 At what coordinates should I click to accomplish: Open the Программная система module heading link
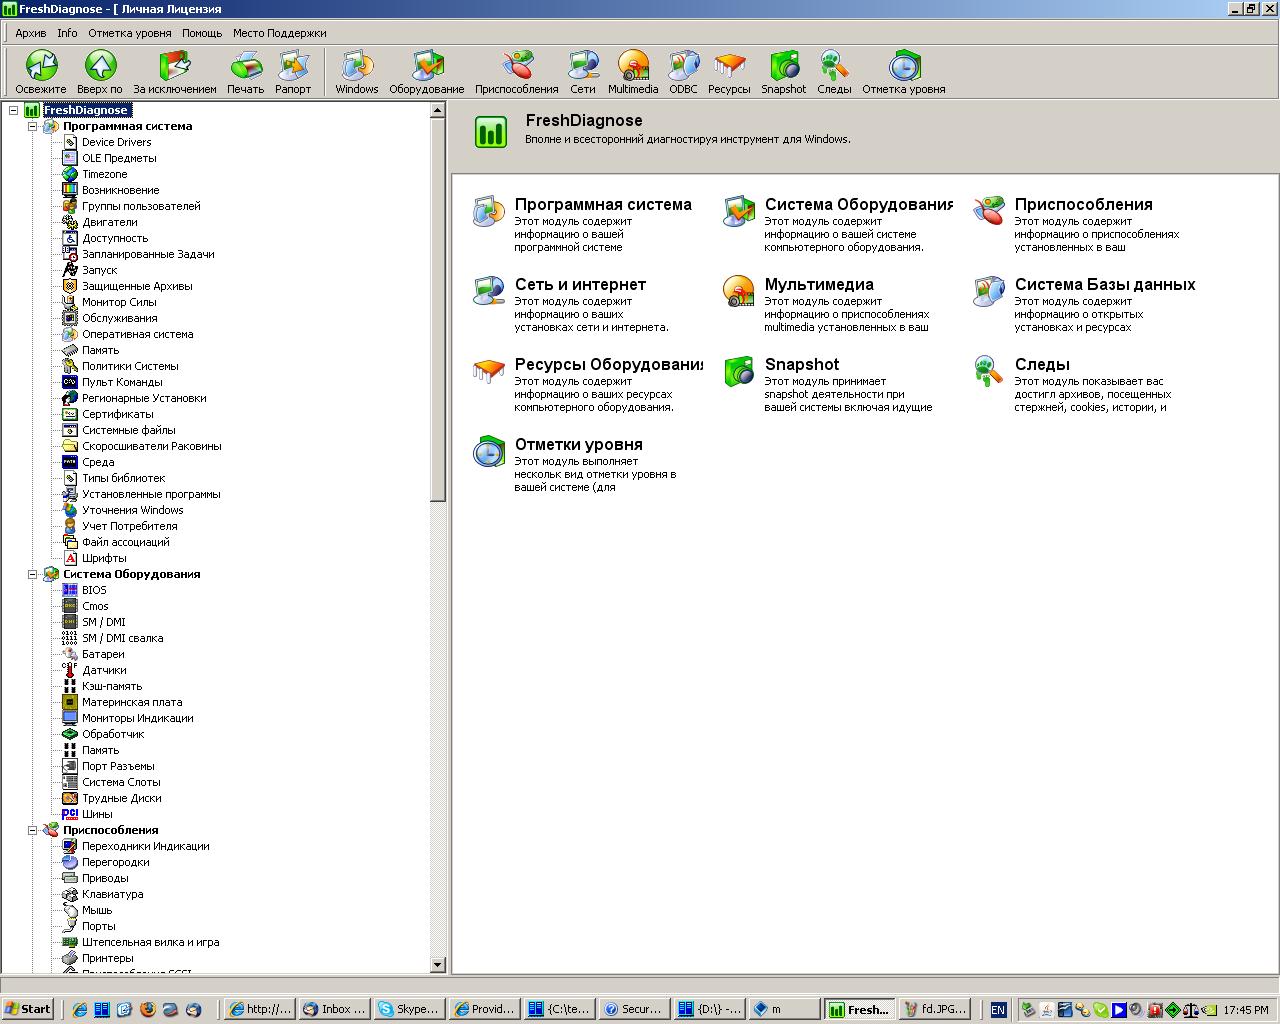603,204
